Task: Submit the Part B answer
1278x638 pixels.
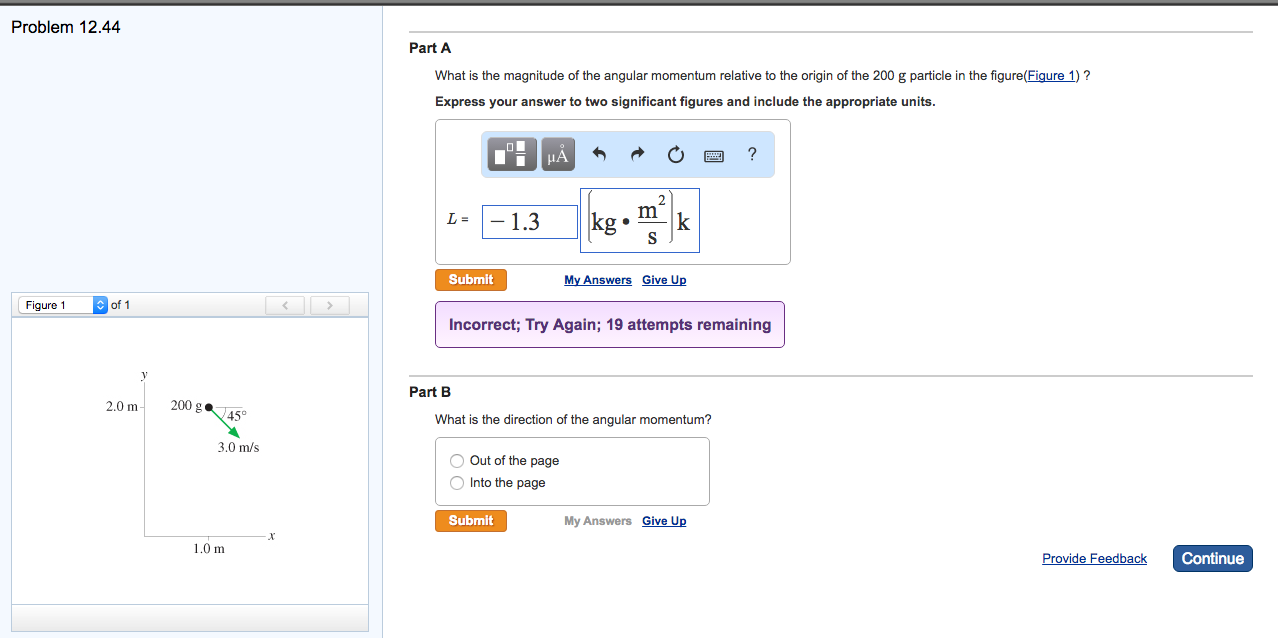Action: tap(471, 521)
